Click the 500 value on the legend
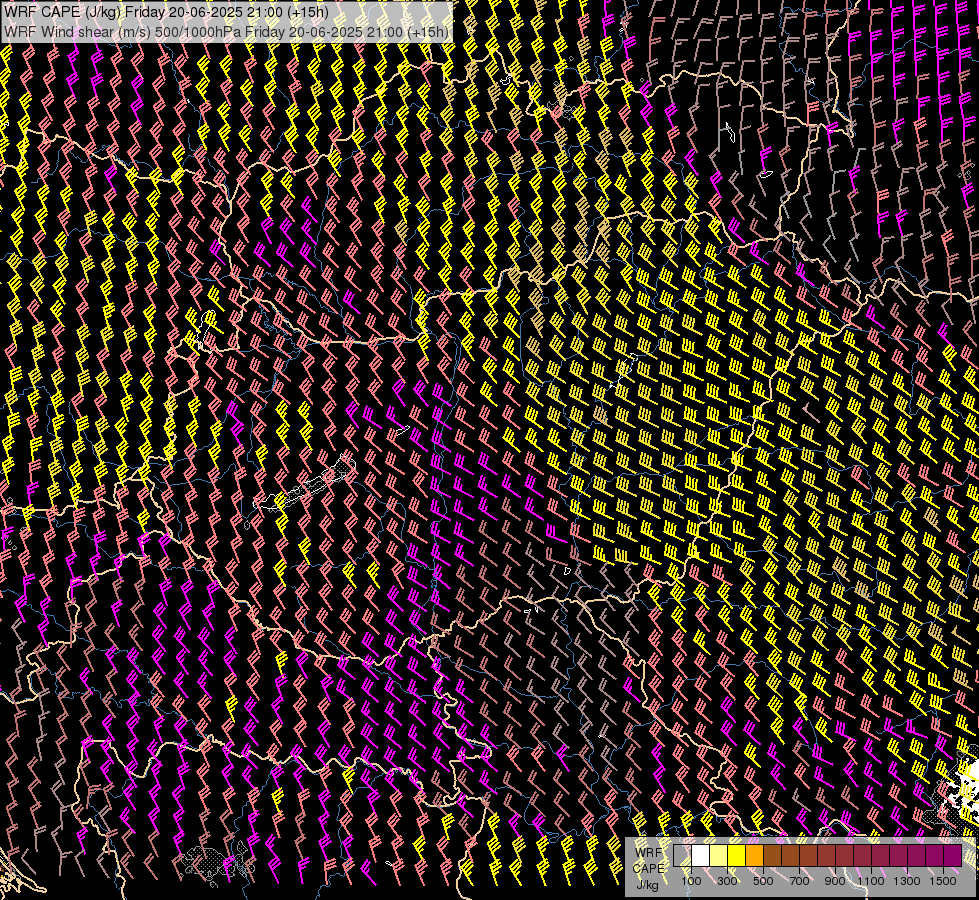Screen dimensions: 979x900 coord(763,881)
